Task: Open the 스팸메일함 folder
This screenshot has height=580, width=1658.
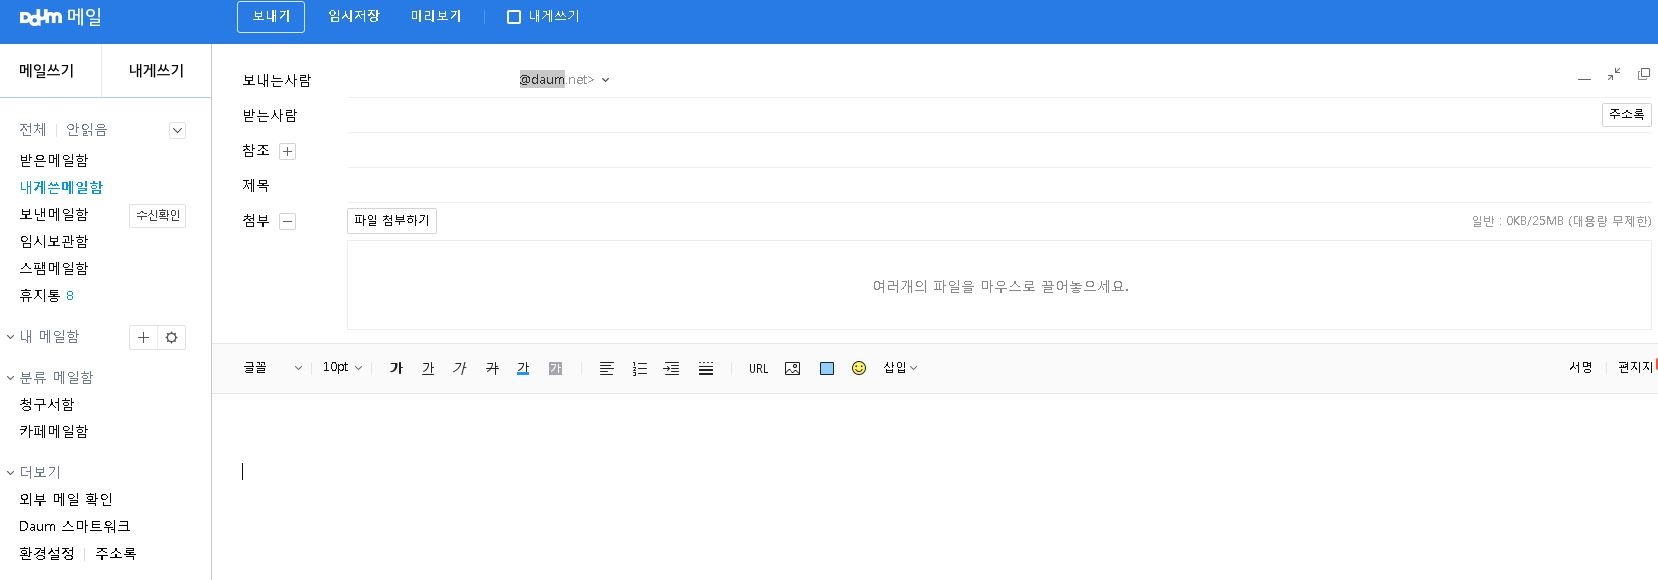Action: (54, 268)
